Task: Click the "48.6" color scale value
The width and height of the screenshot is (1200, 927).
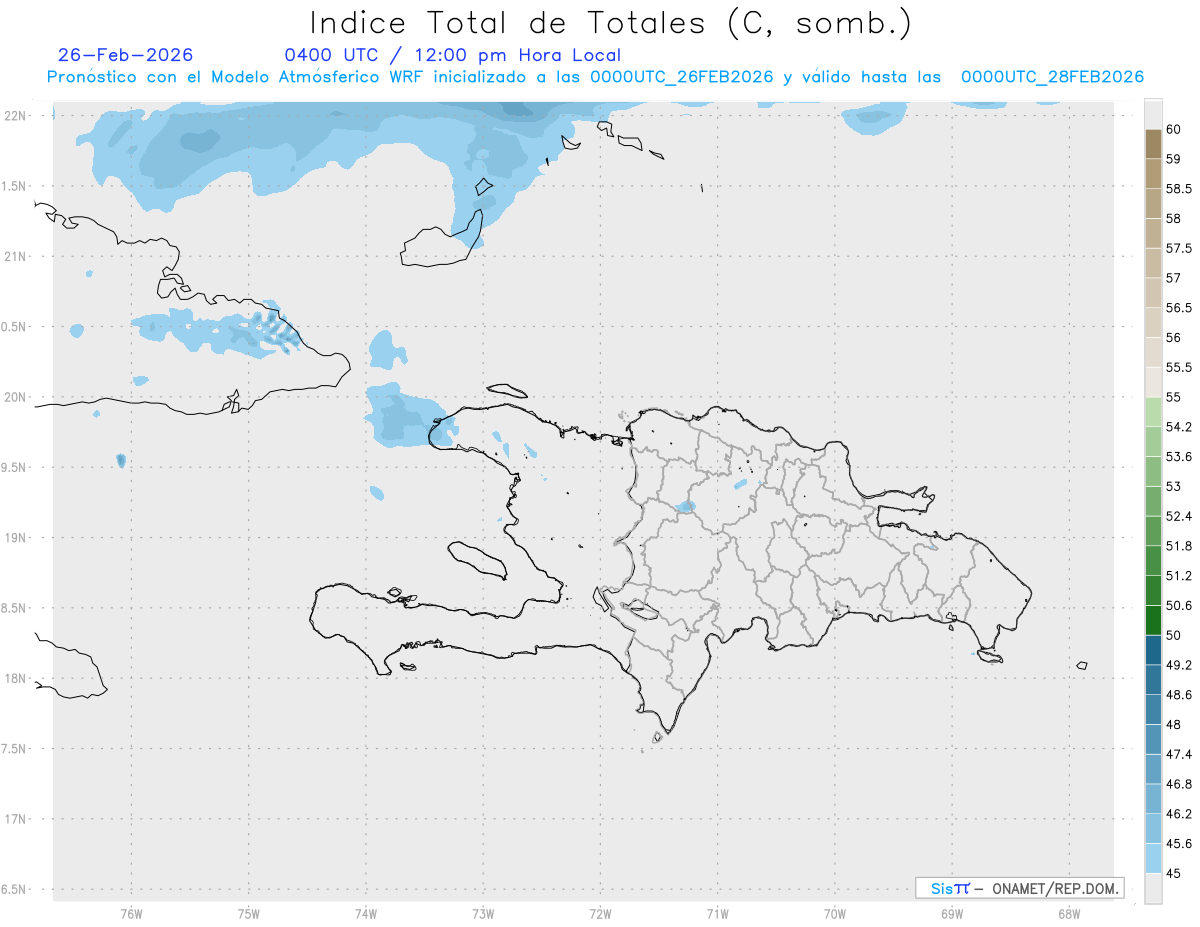Action: pos(1178,694)
